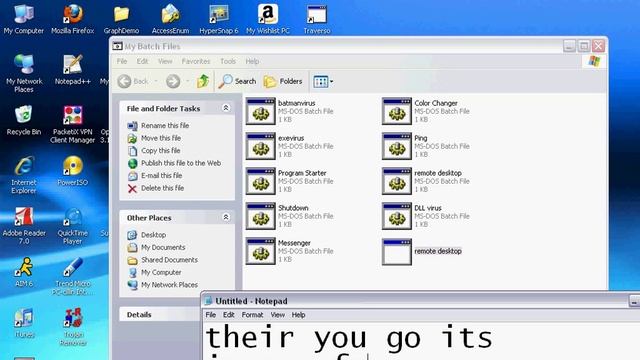Click Copy this file link
This screenshot has height=360, width=640.
tap(160, 151)
